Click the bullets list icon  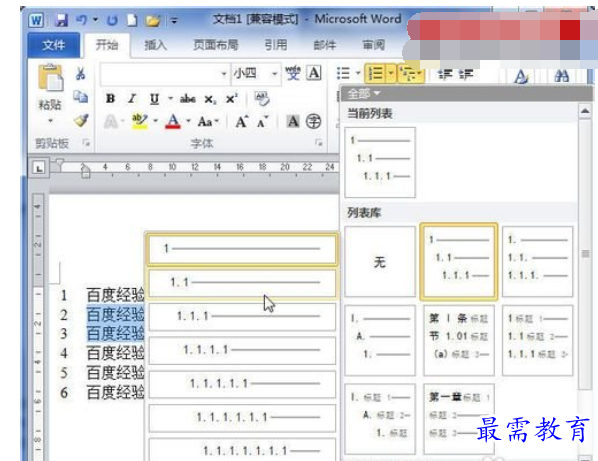343,72
